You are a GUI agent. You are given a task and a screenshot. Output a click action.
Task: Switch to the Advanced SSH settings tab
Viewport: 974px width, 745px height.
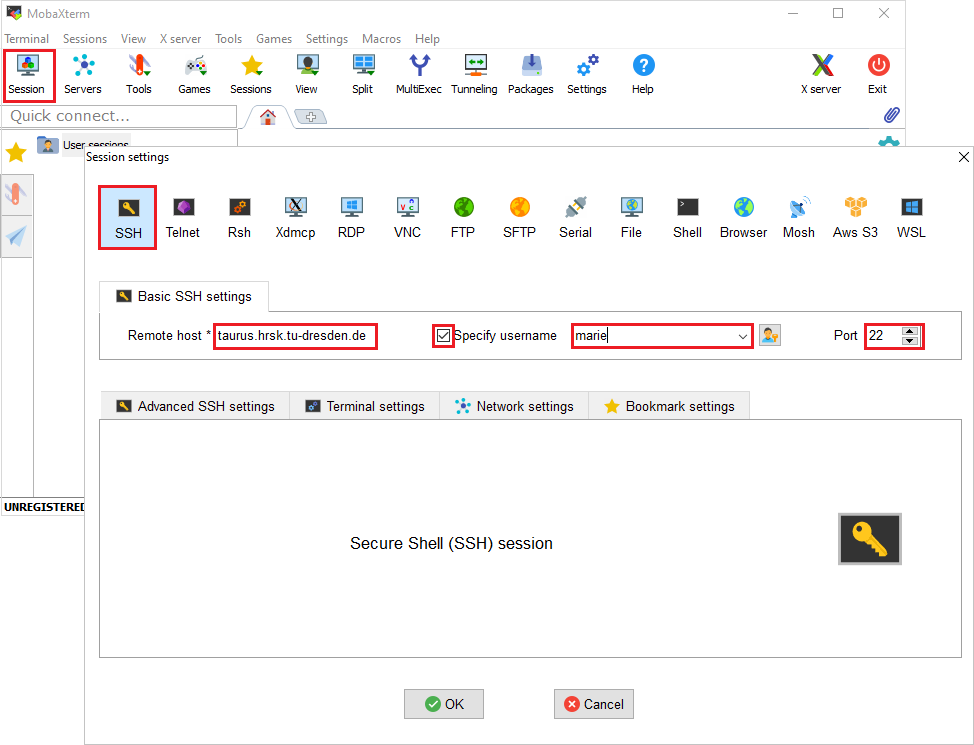click(x=195, y=406)
